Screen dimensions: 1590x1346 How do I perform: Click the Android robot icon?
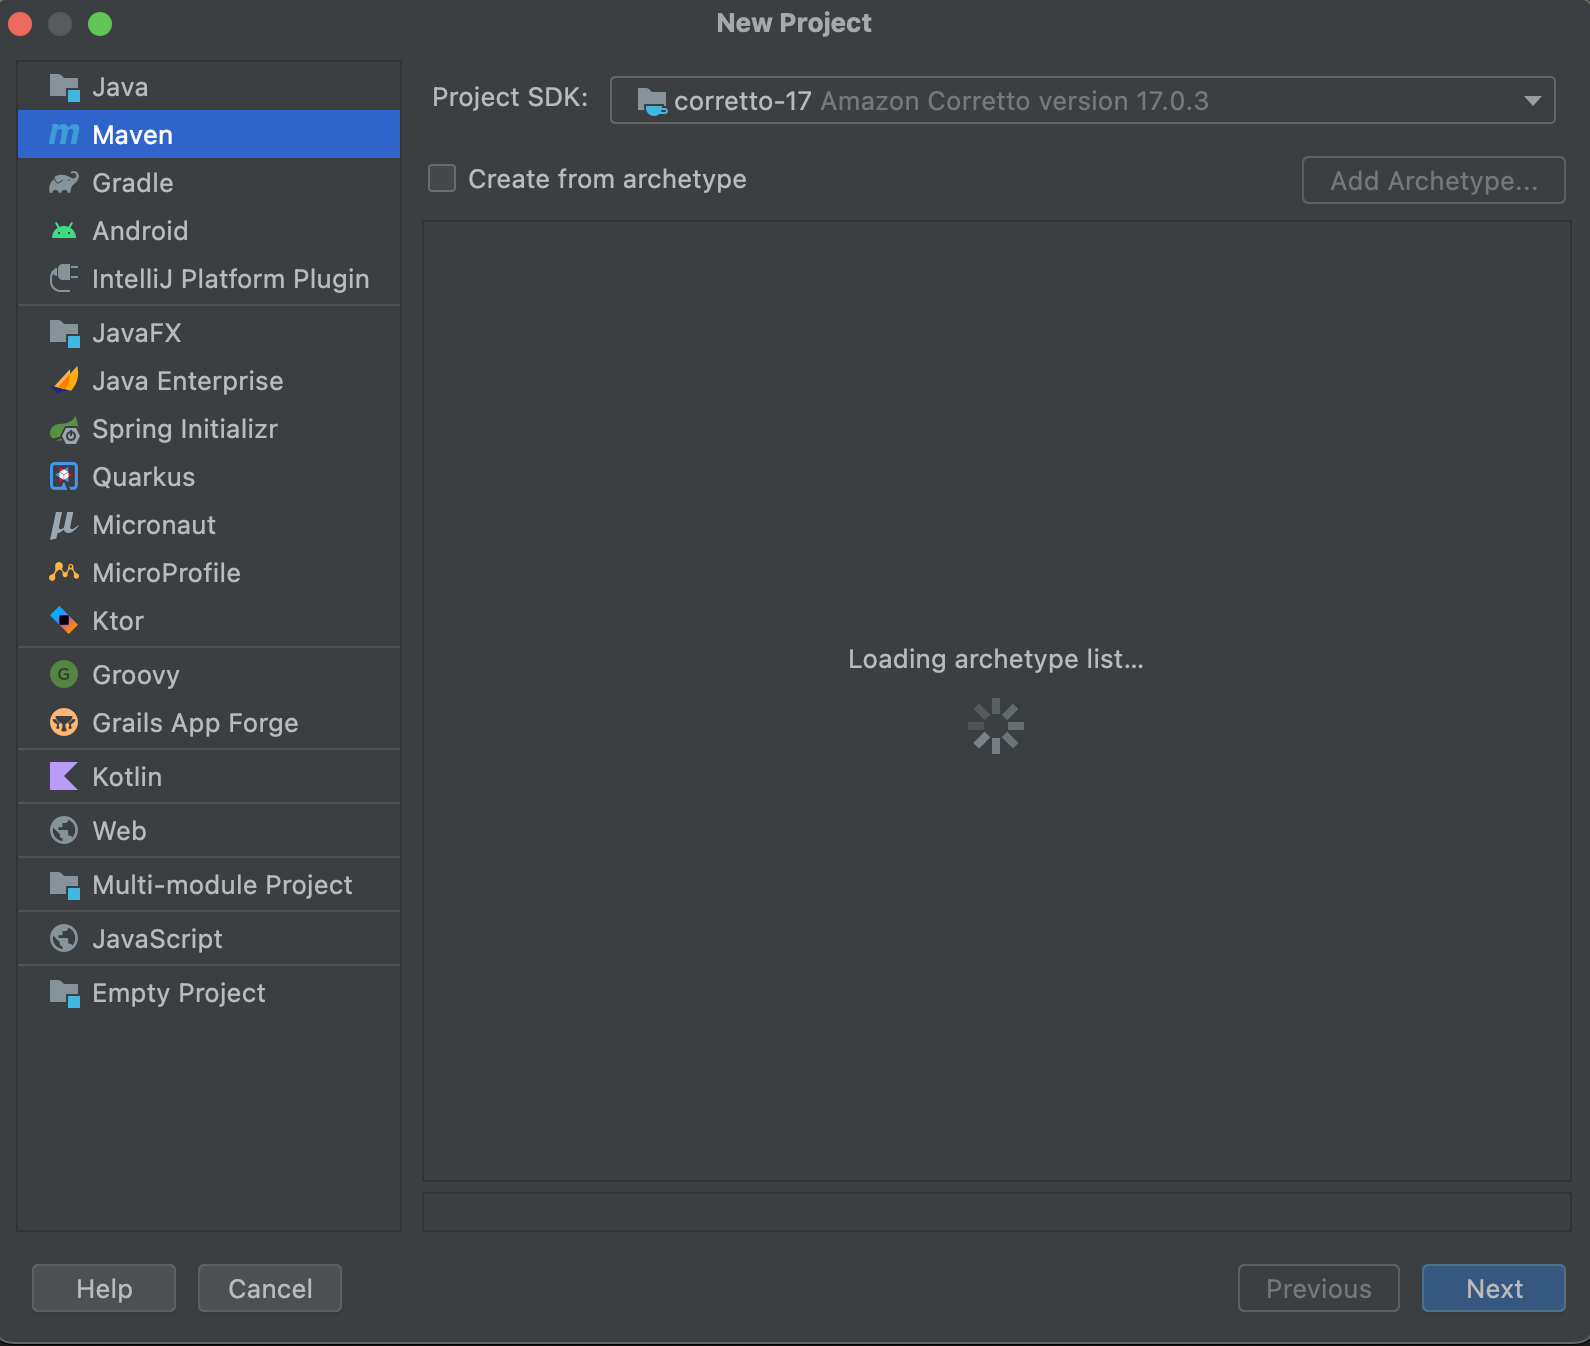64,231
